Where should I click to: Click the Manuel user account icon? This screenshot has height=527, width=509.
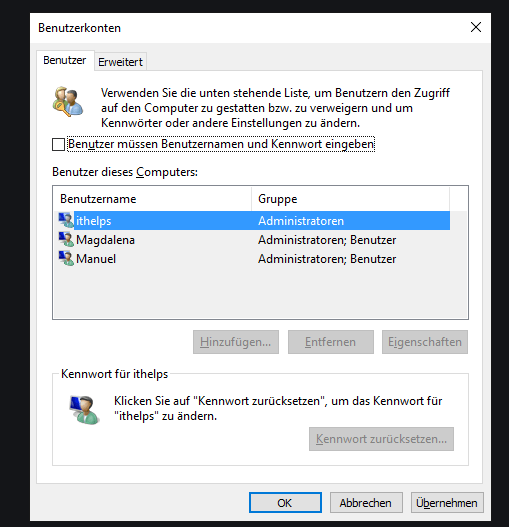click(x=66, y=258)
